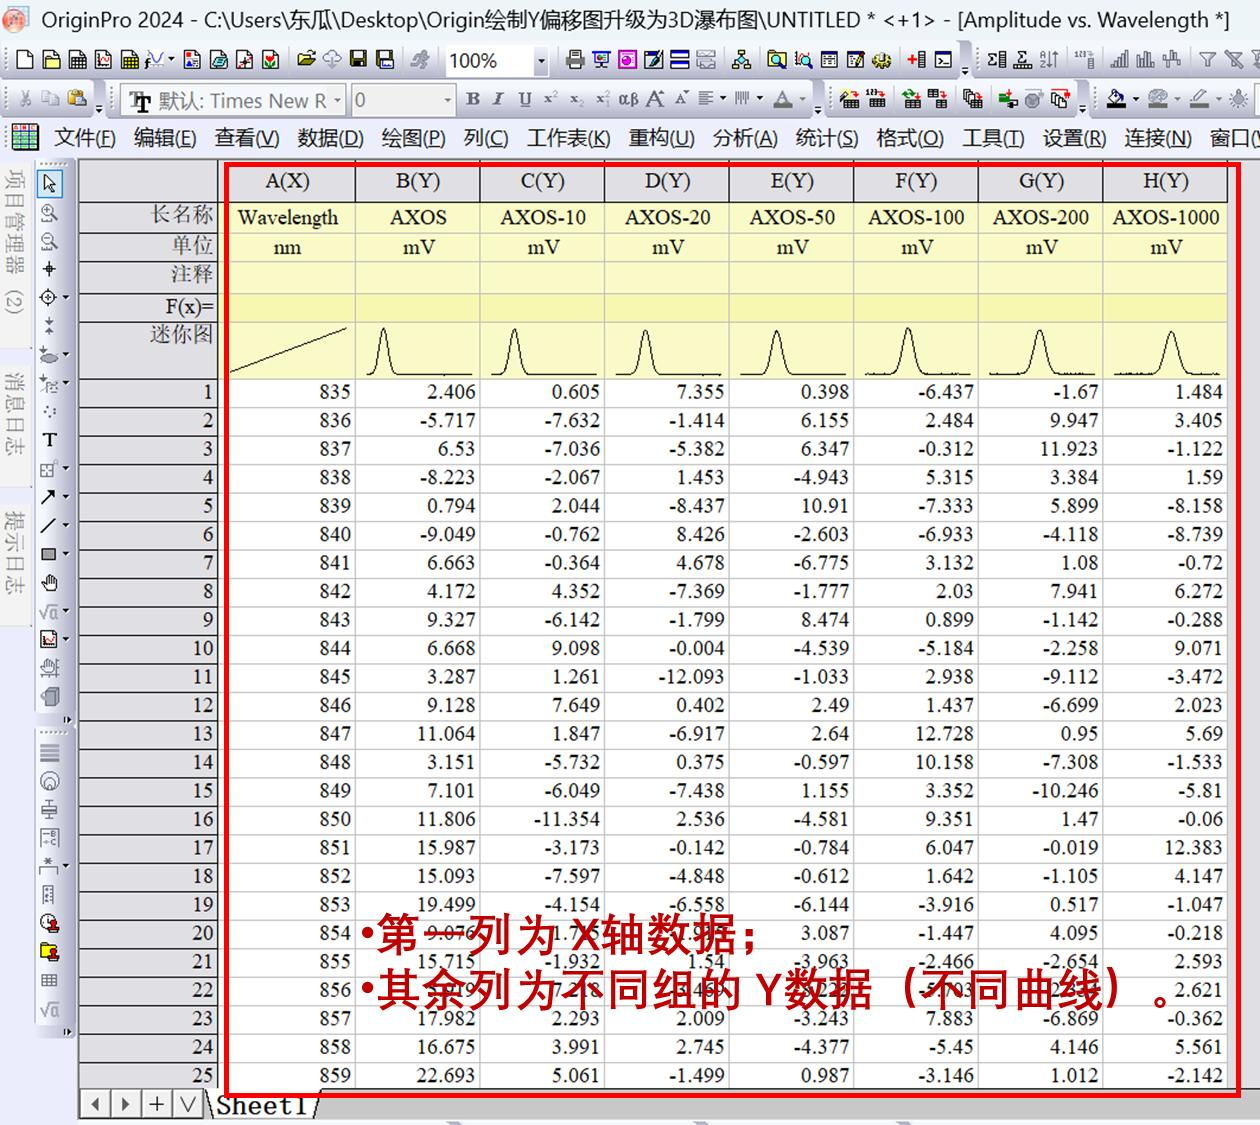Click the Statistics on Columns sigma icon
This screenshot has width=1260, height=1125.
tap(996, 61)
